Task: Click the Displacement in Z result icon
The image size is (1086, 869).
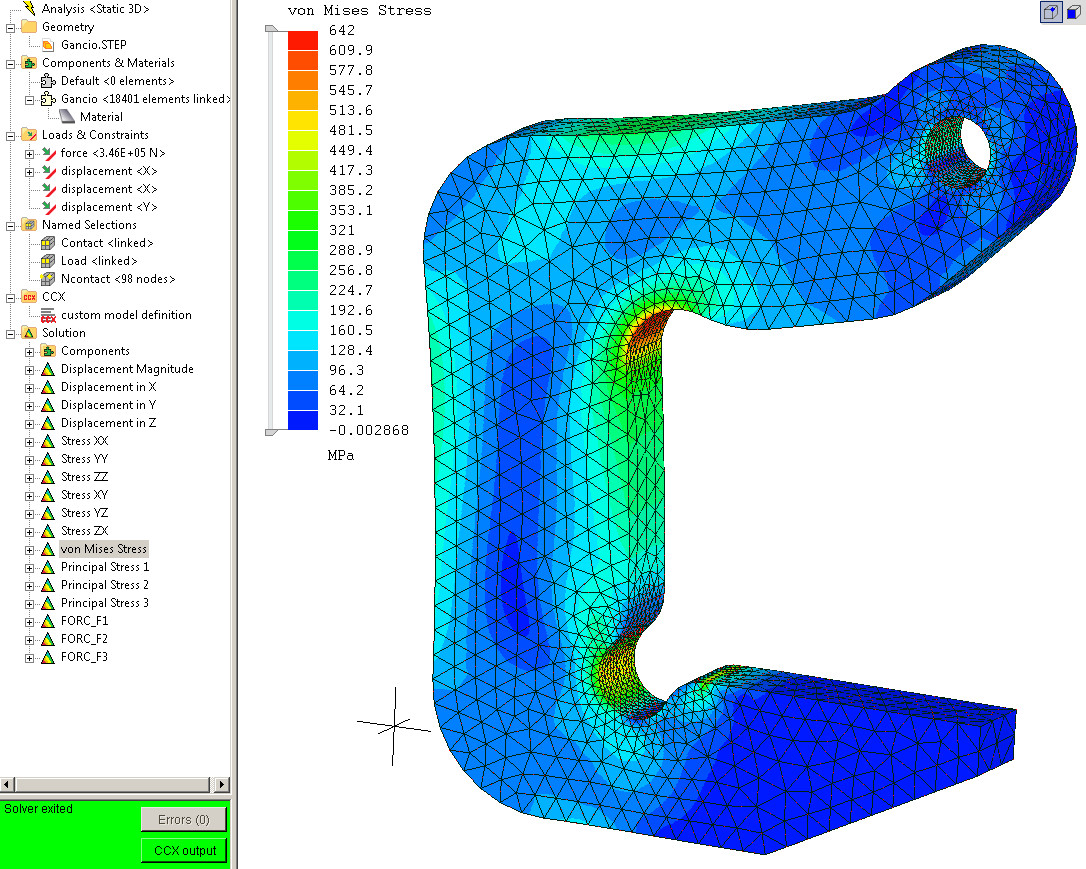Action: click(x=48, y=423)
